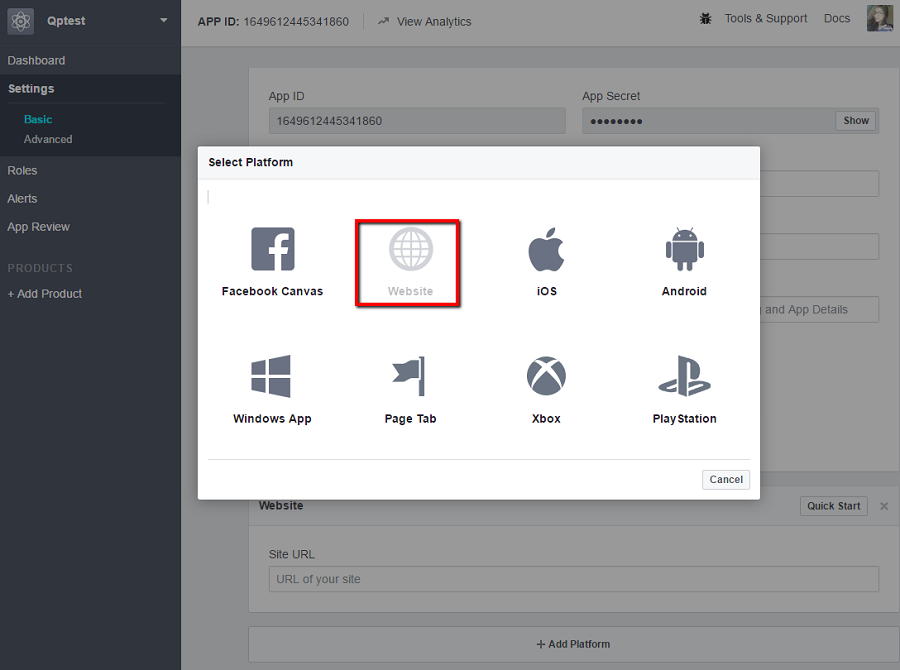Pick the Xbox platform icon
Viewport: 900px width, 670px height.
(x=546, y=376)
